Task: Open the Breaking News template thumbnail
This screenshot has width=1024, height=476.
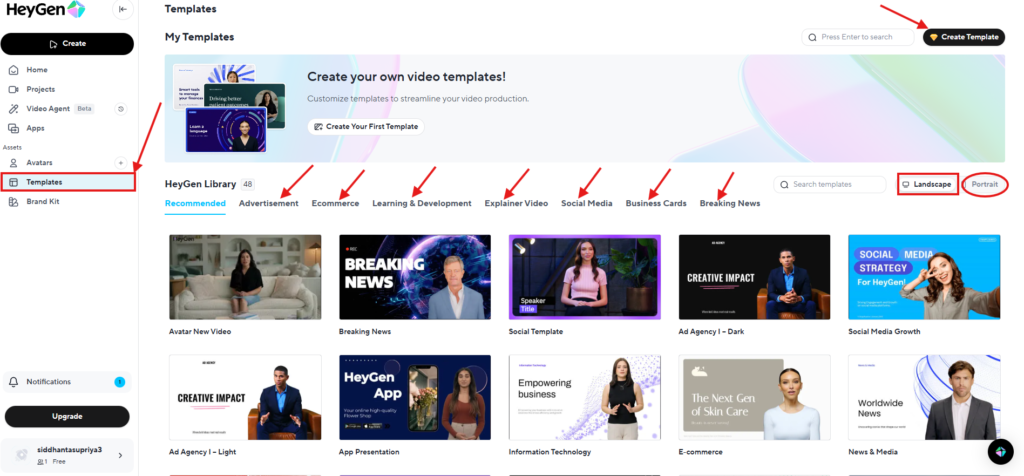Action: (x=415, y=277)
